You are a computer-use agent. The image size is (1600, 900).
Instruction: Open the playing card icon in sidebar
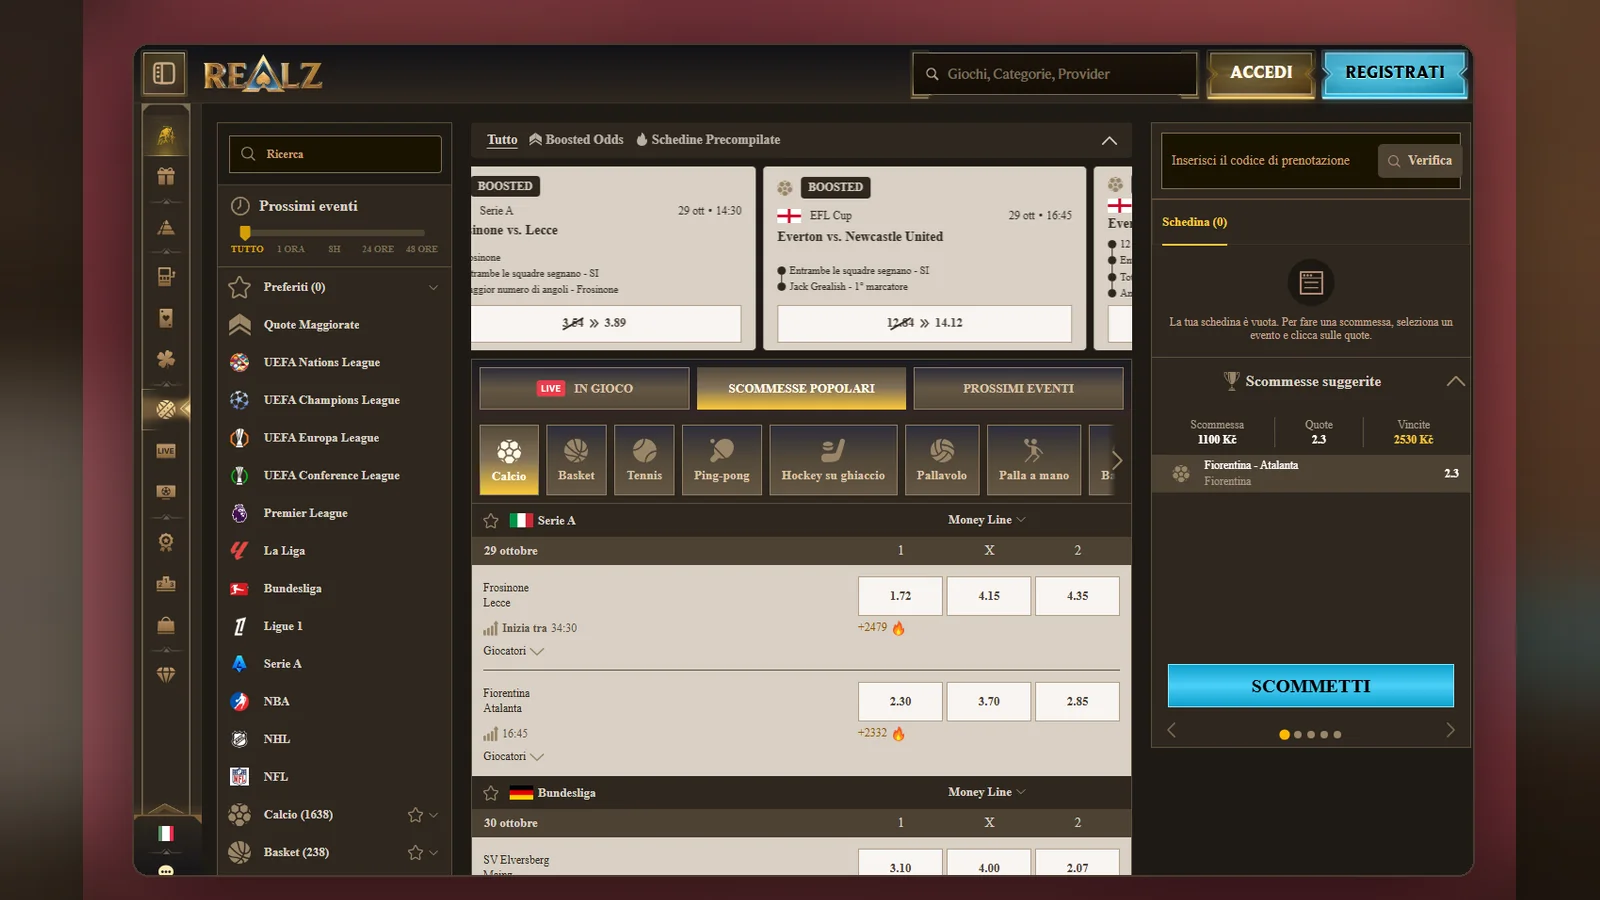[x=166, y=318]
